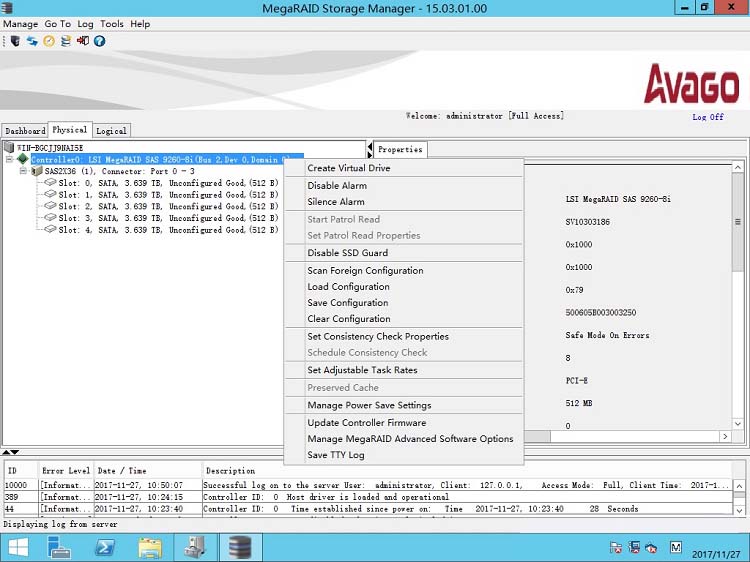The image size is (750, 562).
Task: Click the file cabinet taskbar icon
Action: point(195,548)
